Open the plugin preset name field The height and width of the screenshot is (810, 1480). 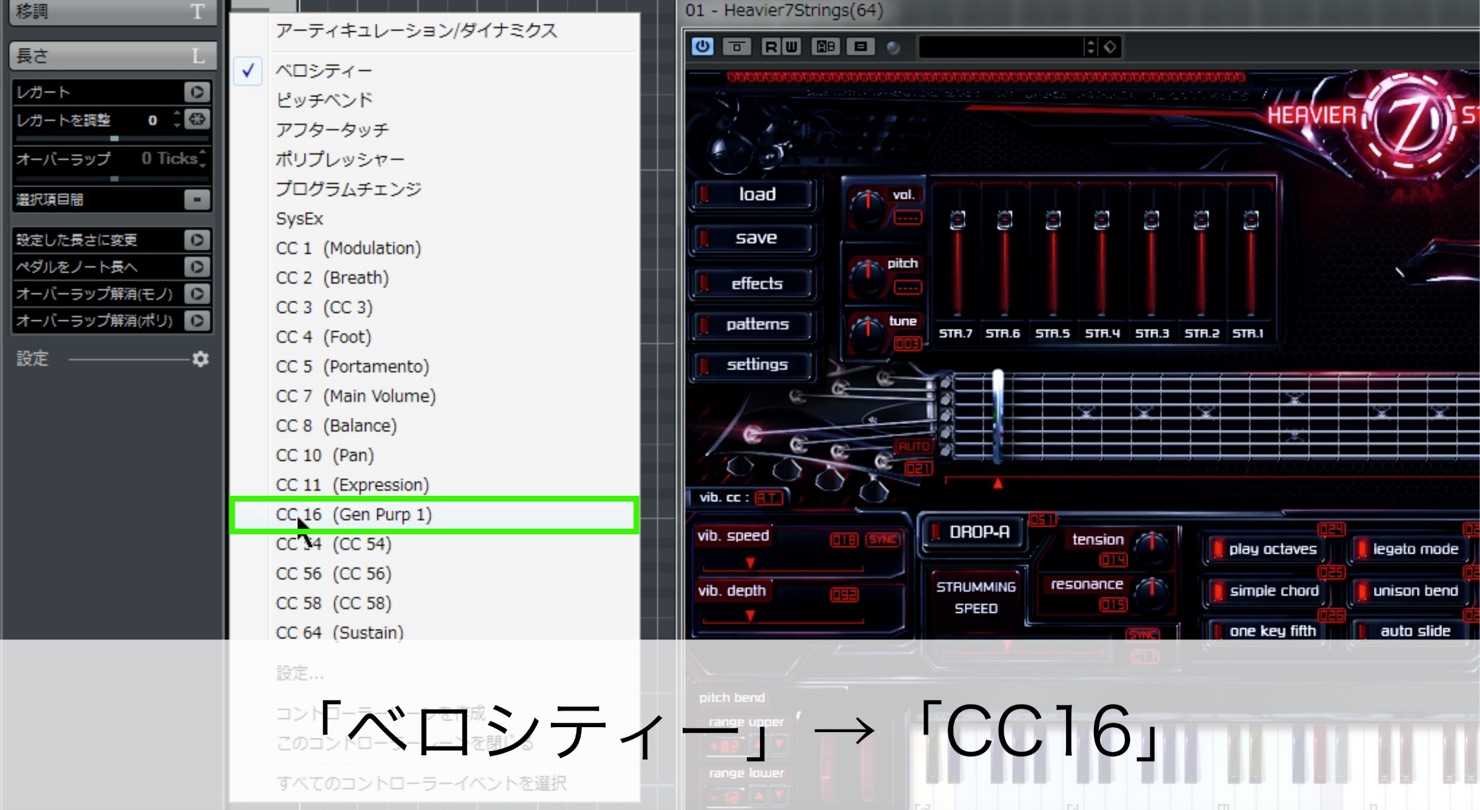click(1000, 47)
